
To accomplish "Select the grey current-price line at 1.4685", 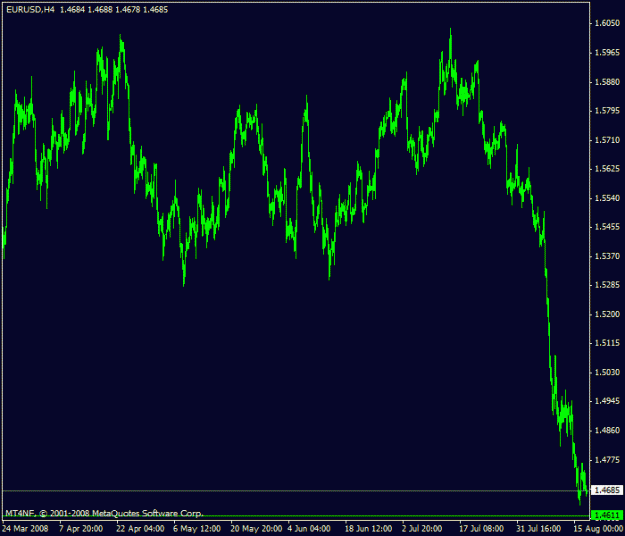I will [x=296, y=491].
